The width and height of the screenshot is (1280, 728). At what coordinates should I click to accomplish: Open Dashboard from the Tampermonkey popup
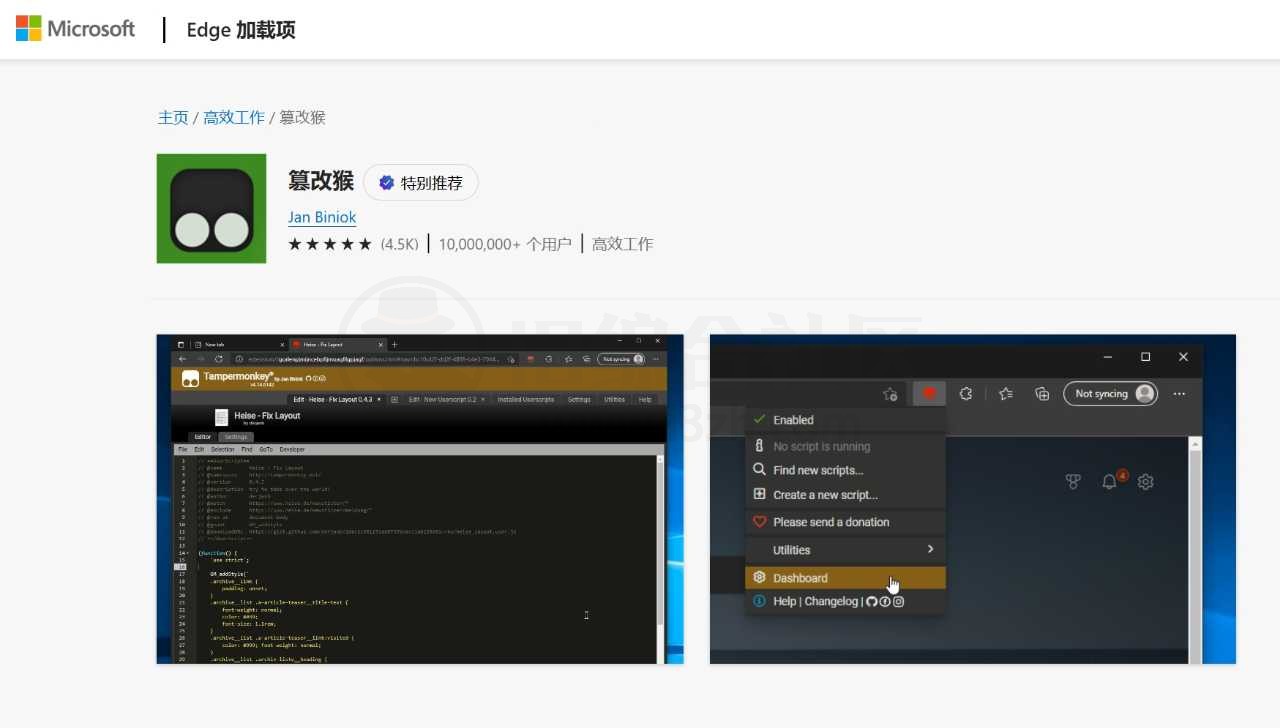(845, 578)
